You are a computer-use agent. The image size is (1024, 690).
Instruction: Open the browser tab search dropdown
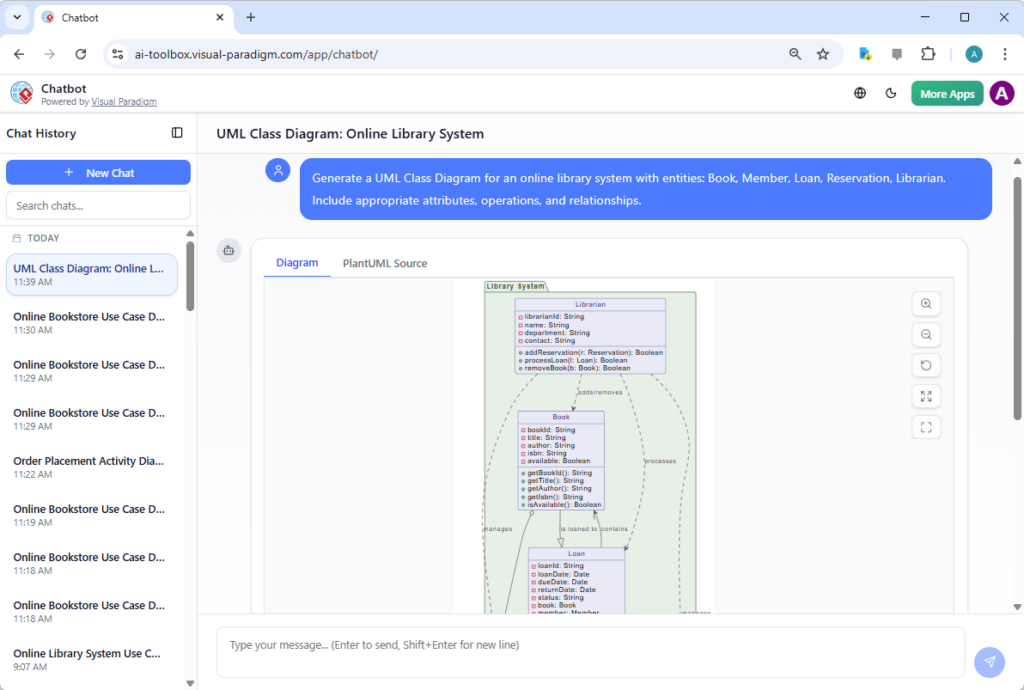pyautogui.click(x=16, y=17)
